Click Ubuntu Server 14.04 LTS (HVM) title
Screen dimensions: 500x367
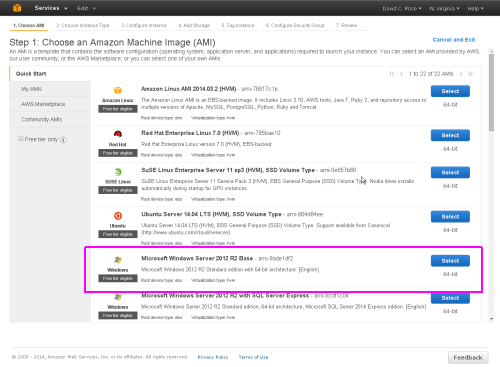tap(211, 214)
